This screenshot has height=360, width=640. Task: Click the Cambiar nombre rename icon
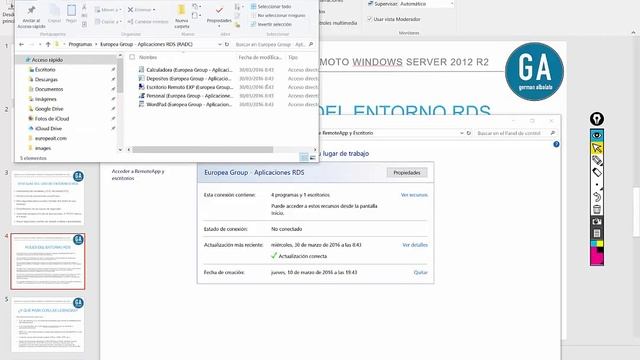[x=130, y=22]
